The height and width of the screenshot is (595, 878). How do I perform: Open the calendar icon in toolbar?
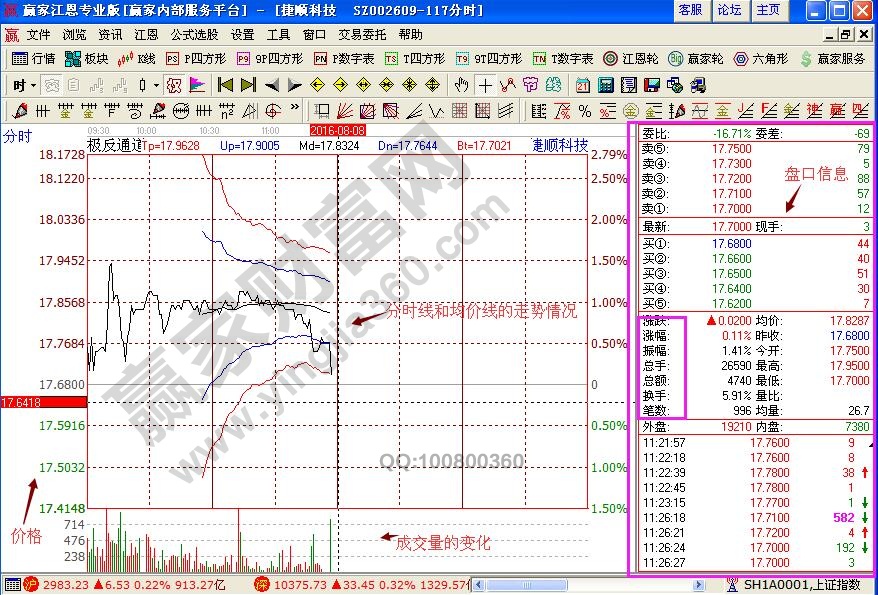coord(582,85)
